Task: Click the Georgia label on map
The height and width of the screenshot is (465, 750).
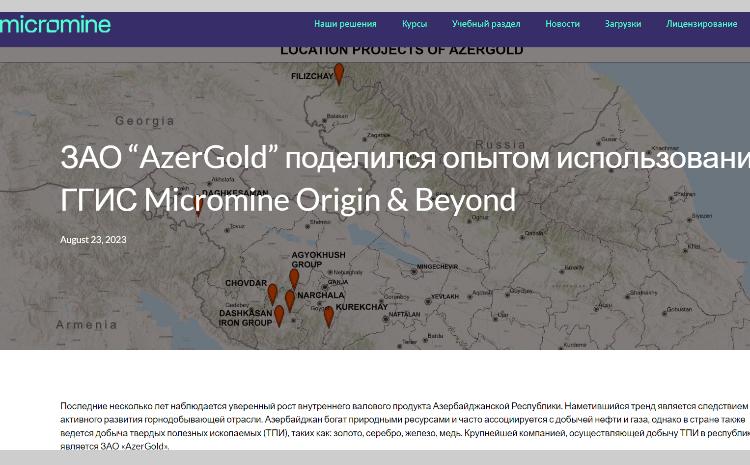Action: click(x=144, y=121)
